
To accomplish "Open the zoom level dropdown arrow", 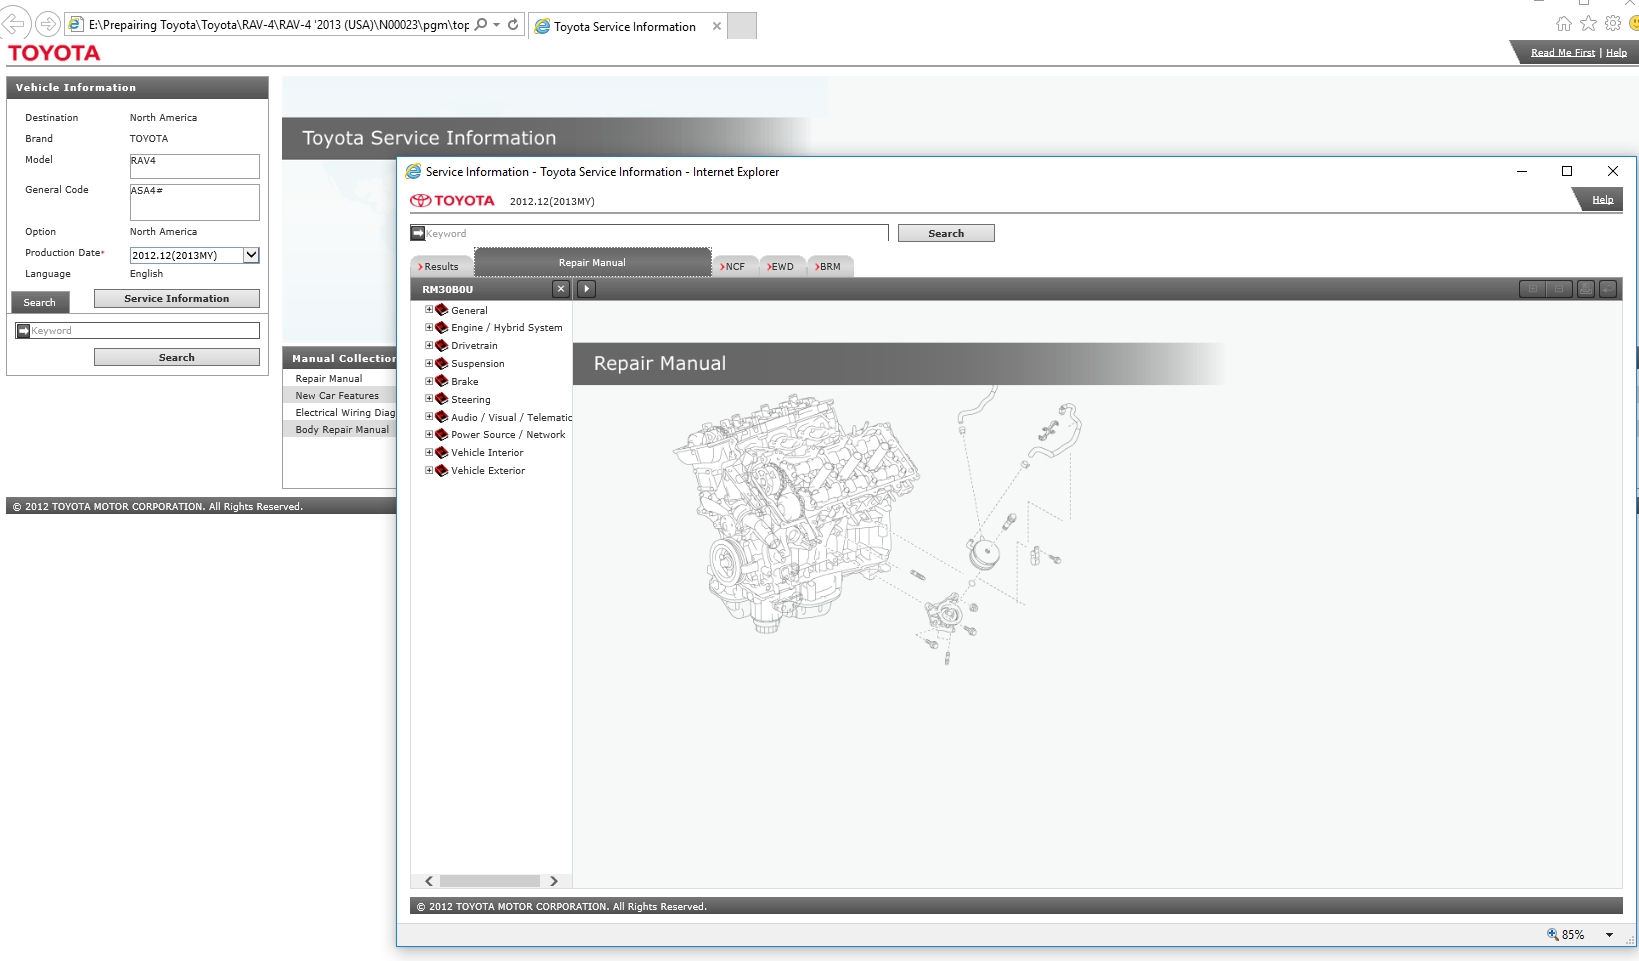I will point(1609,935).
